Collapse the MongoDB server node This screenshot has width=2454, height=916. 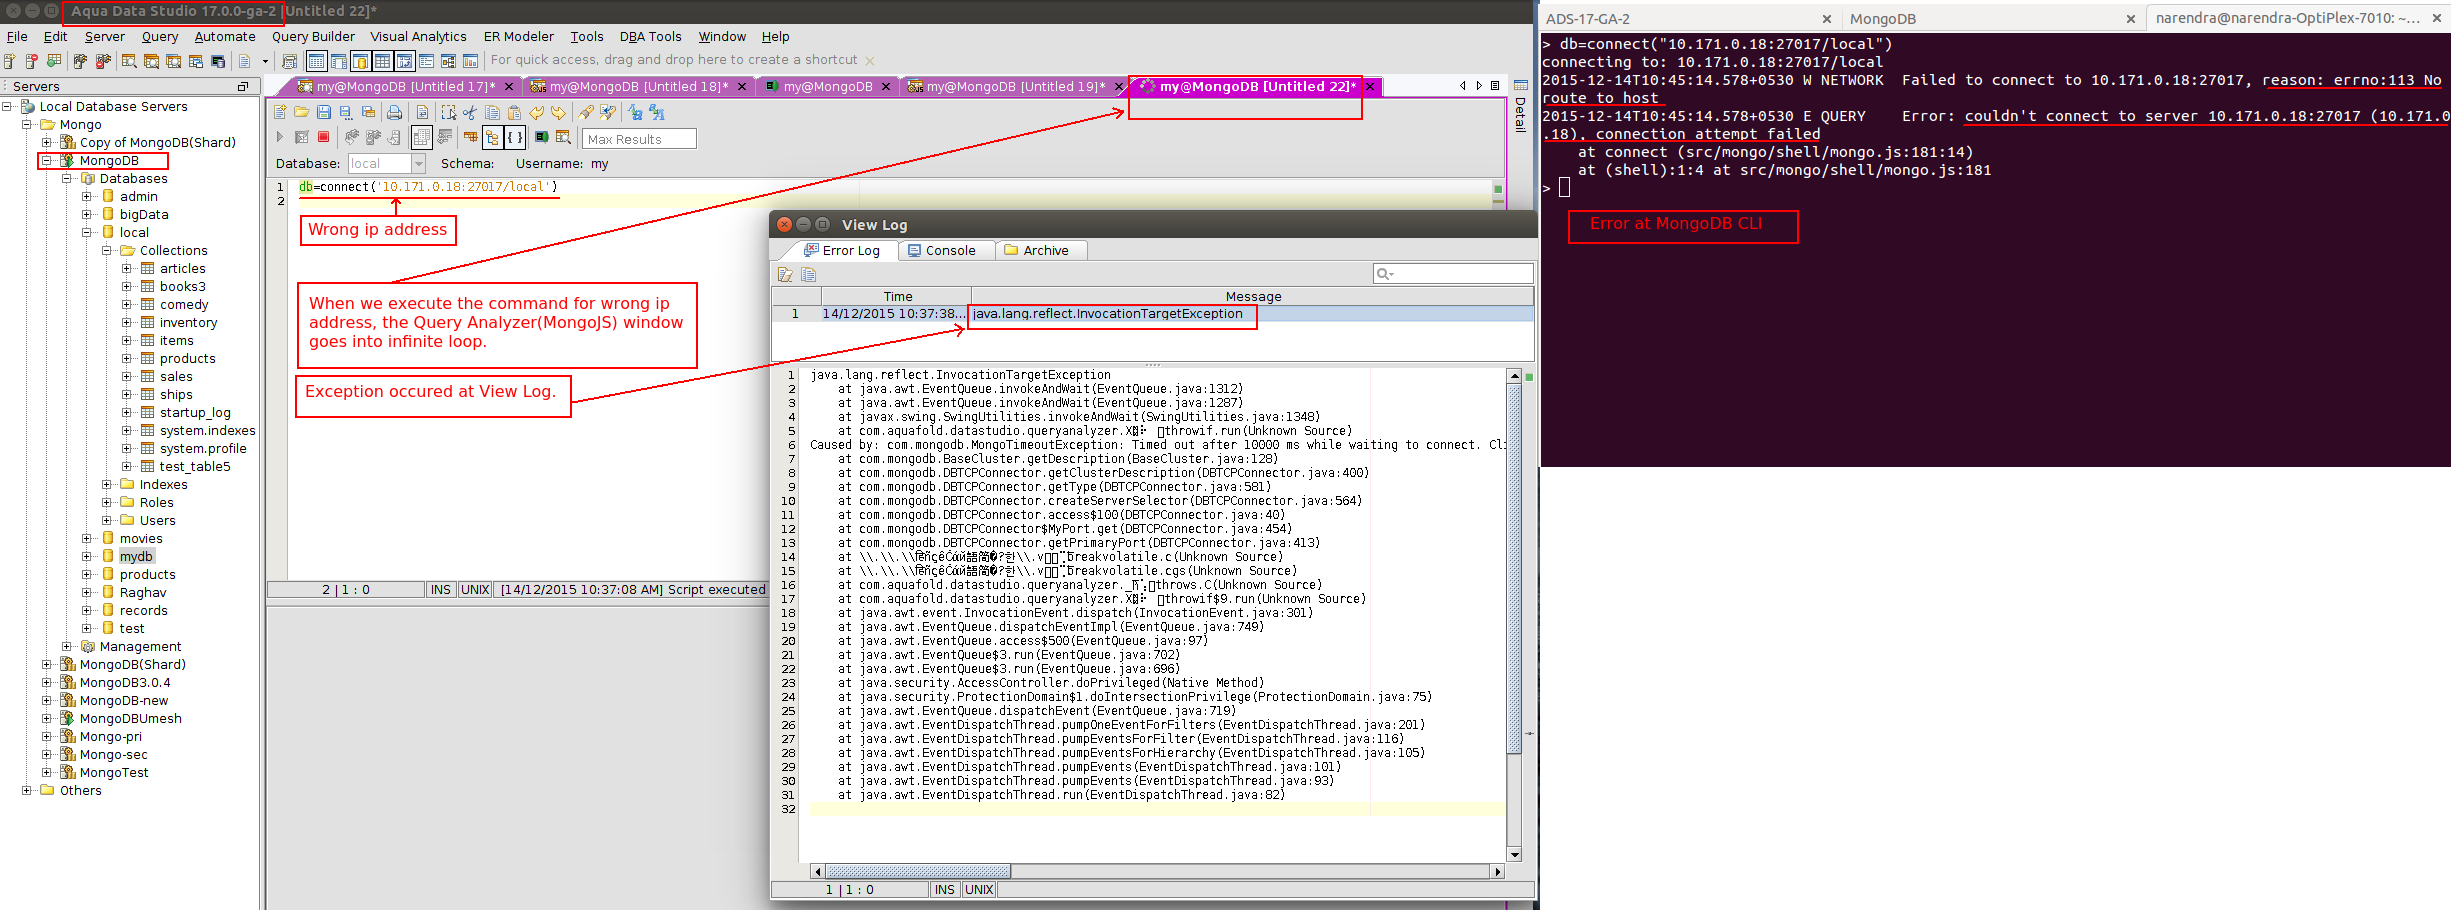point(46,161)
